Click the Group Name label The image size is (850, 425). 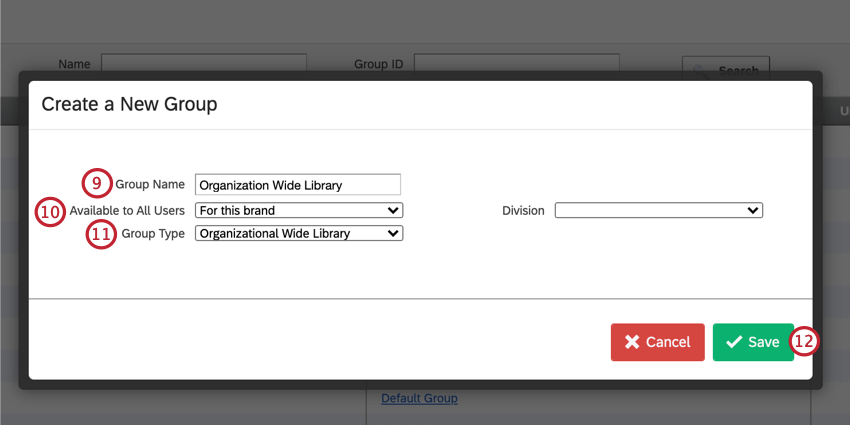click(150, 184)
